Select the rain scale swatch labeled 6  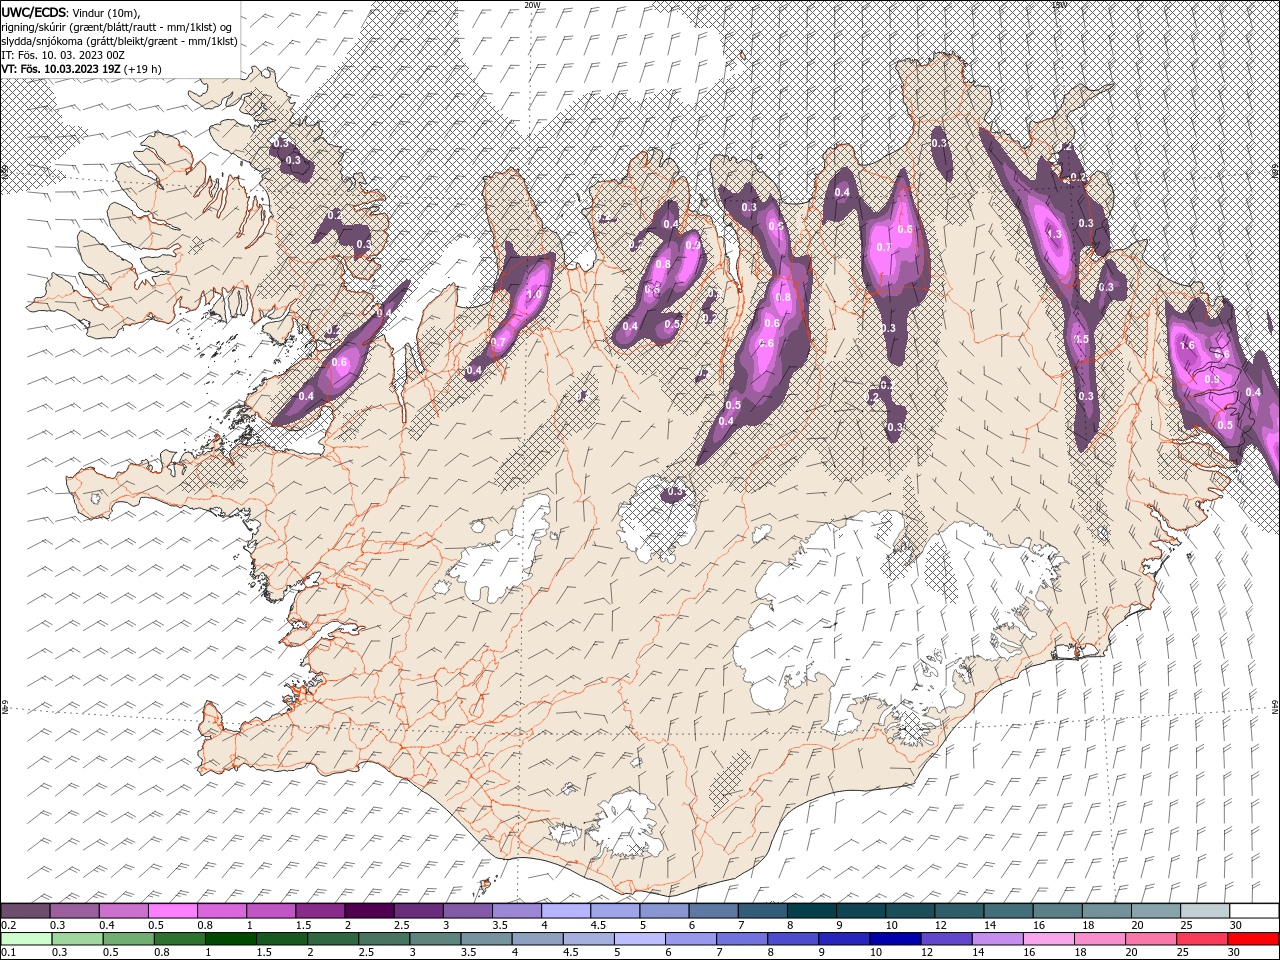[x=690, y=939]
